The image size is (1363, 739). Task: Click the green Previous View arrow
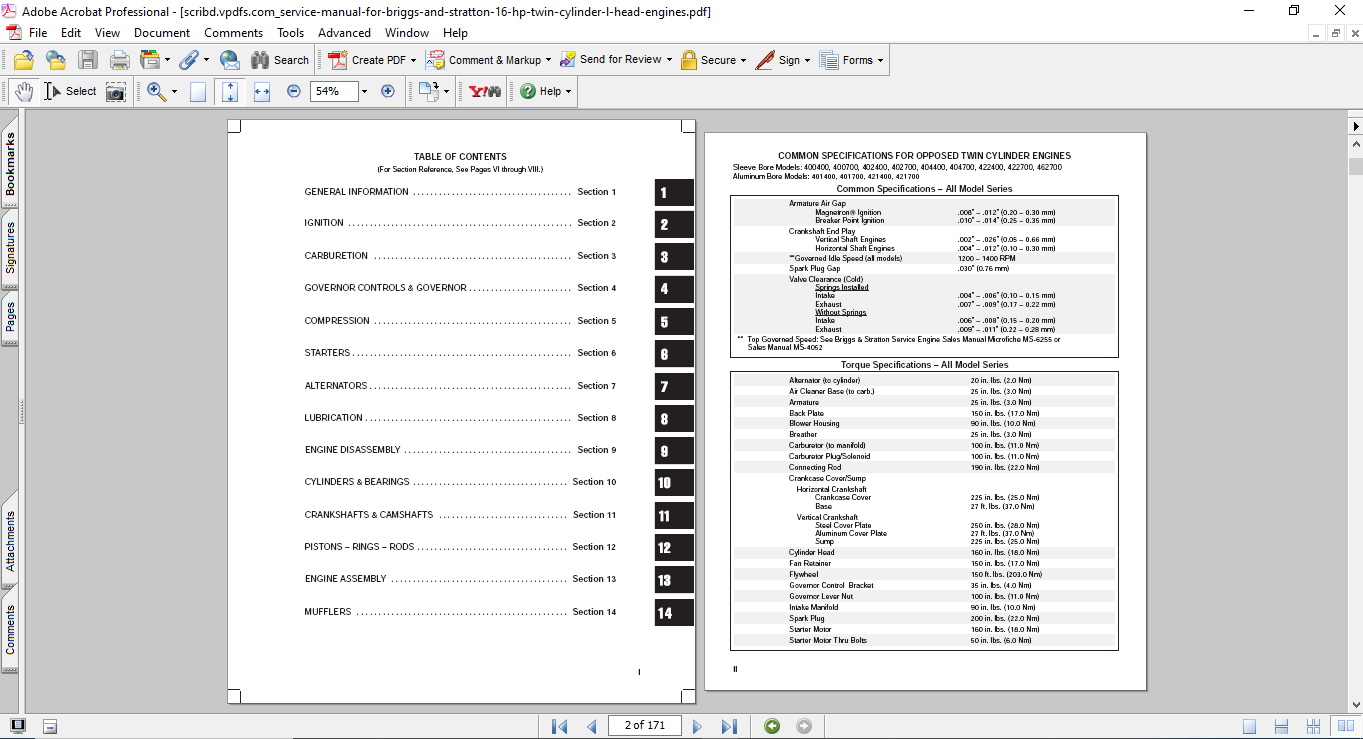[772, 726]
